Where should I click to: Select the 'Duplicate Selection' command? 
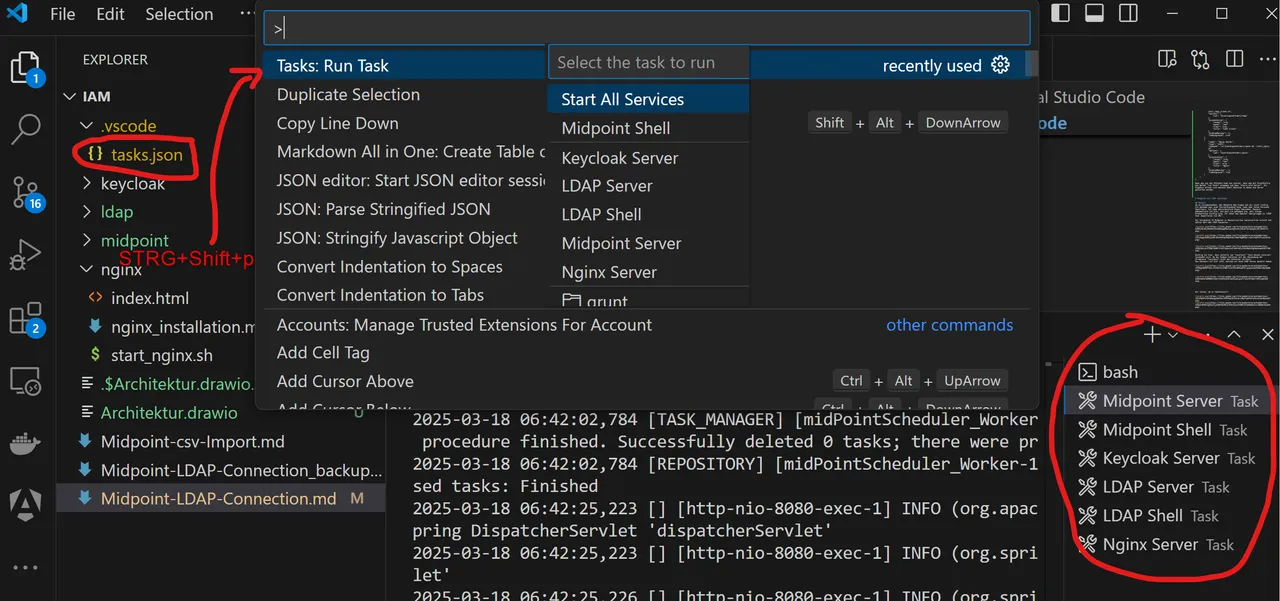pos(348,95)
